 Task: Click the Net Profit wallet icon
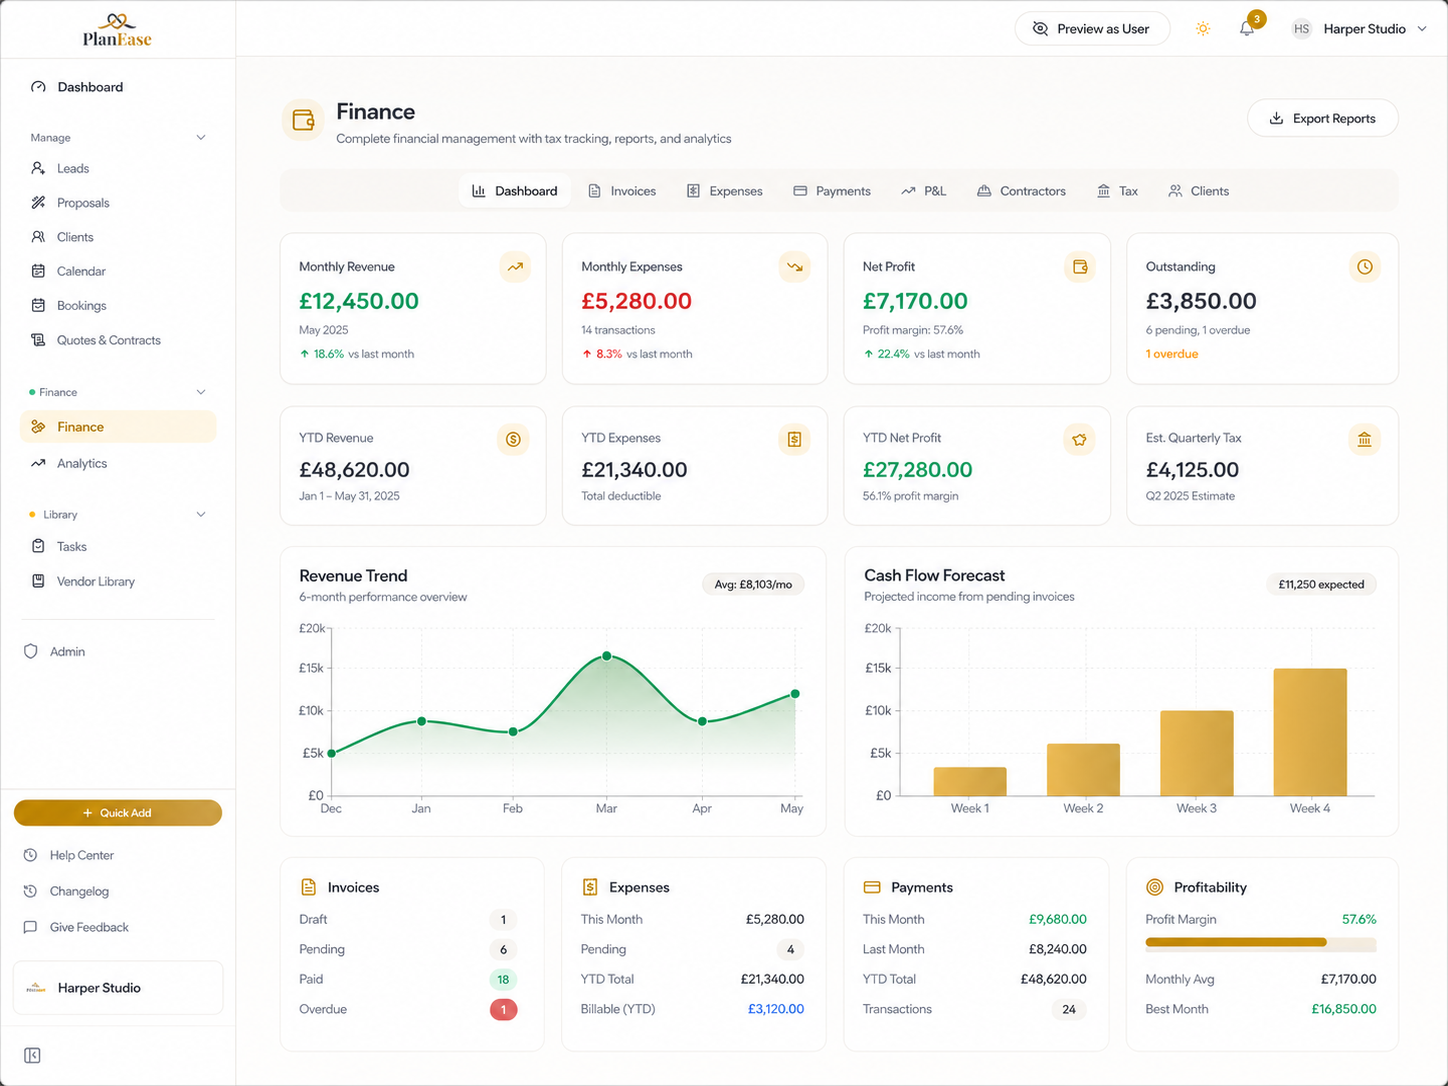(1080, 267)
